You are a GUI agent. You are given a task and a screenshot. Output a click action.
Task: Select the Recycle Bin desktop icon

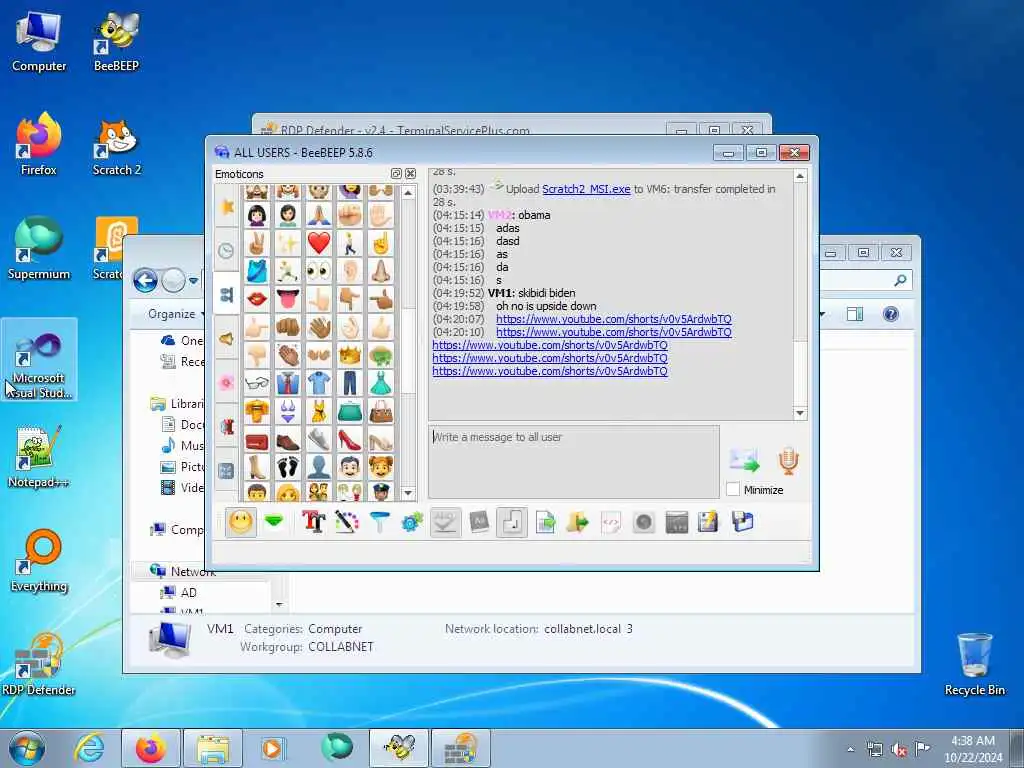[x=974, y=664]
